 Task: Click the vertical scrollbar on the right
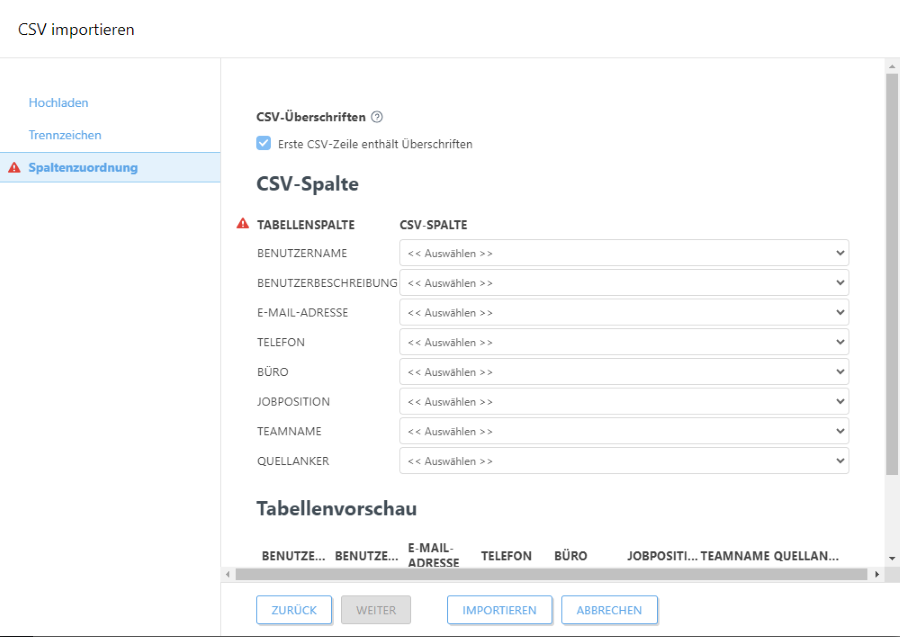[x=890, y=300]
